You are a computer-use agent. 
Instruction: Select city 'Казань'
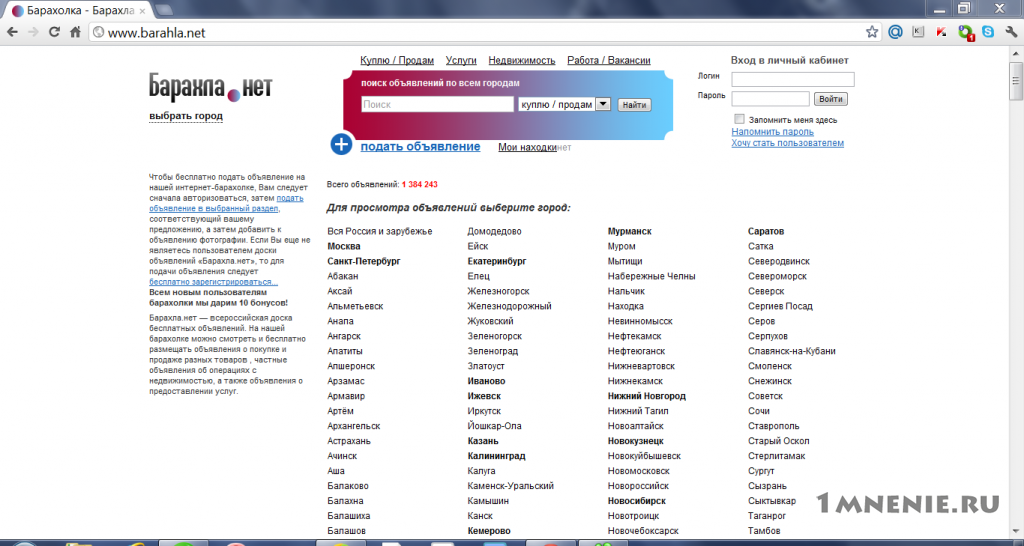click(x=483, y=441)
